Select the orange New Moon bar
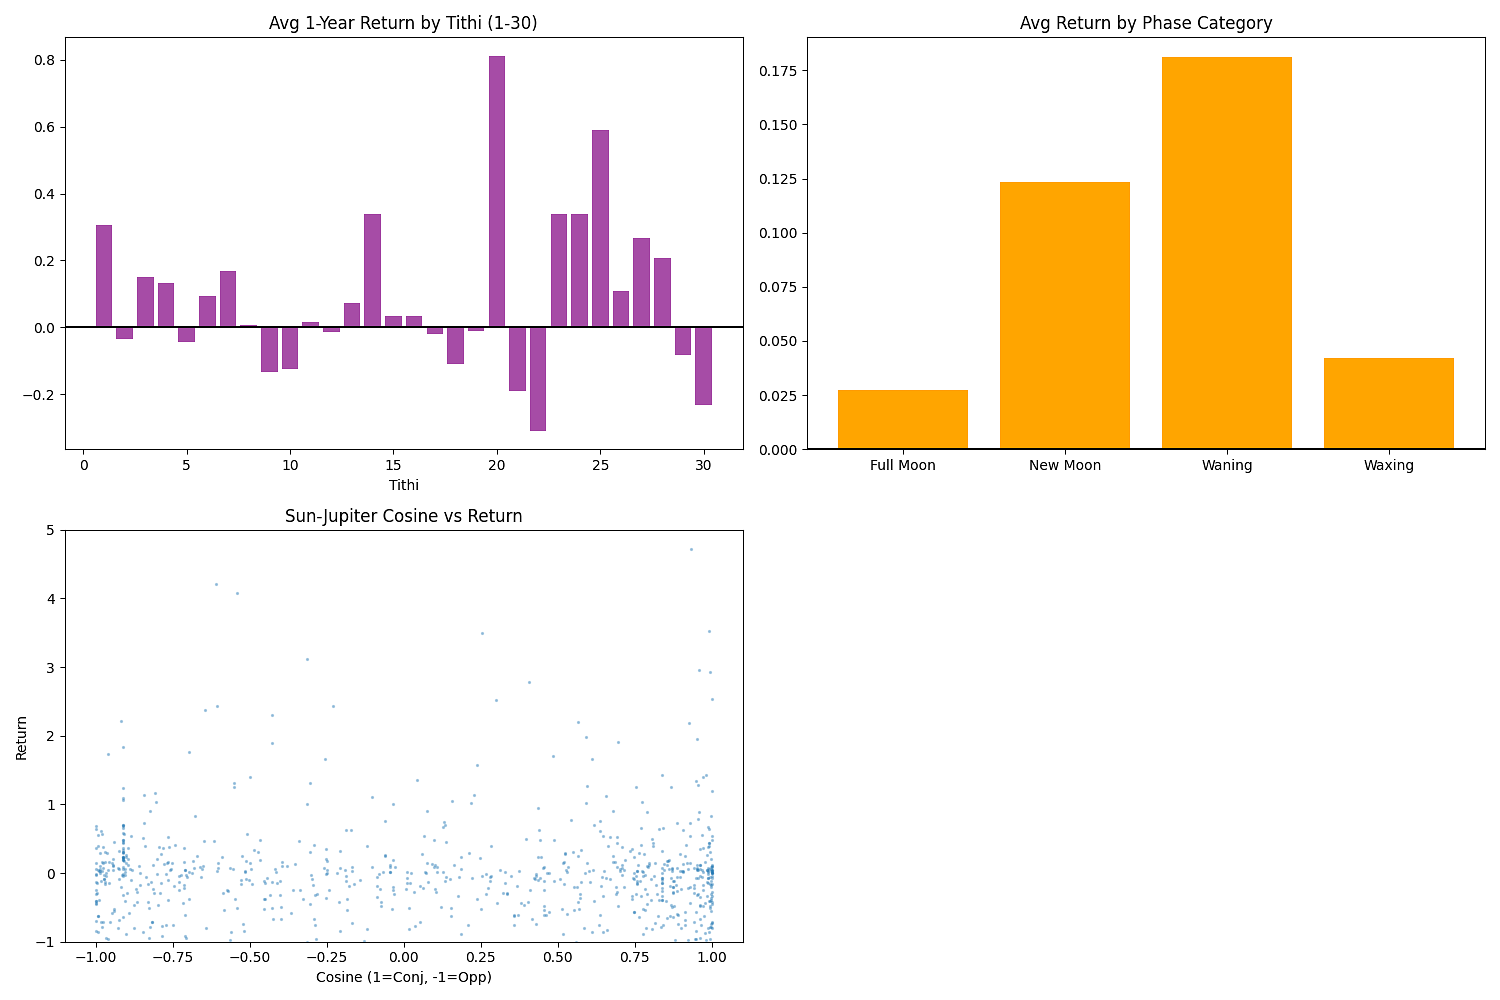 1064,315
